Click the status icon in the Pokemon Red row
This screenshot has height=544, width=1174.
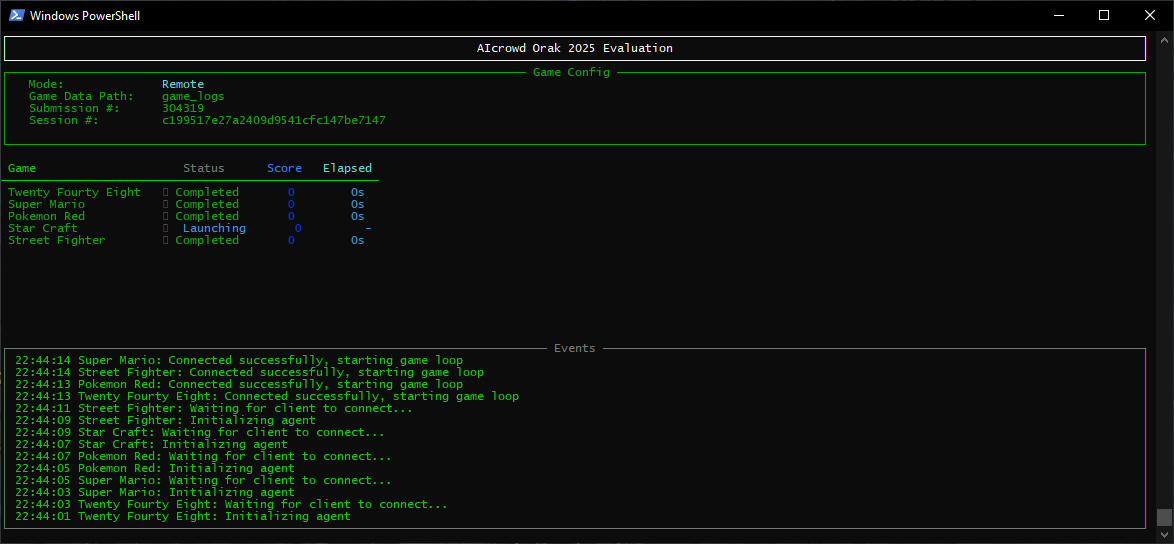click(166, 216)
